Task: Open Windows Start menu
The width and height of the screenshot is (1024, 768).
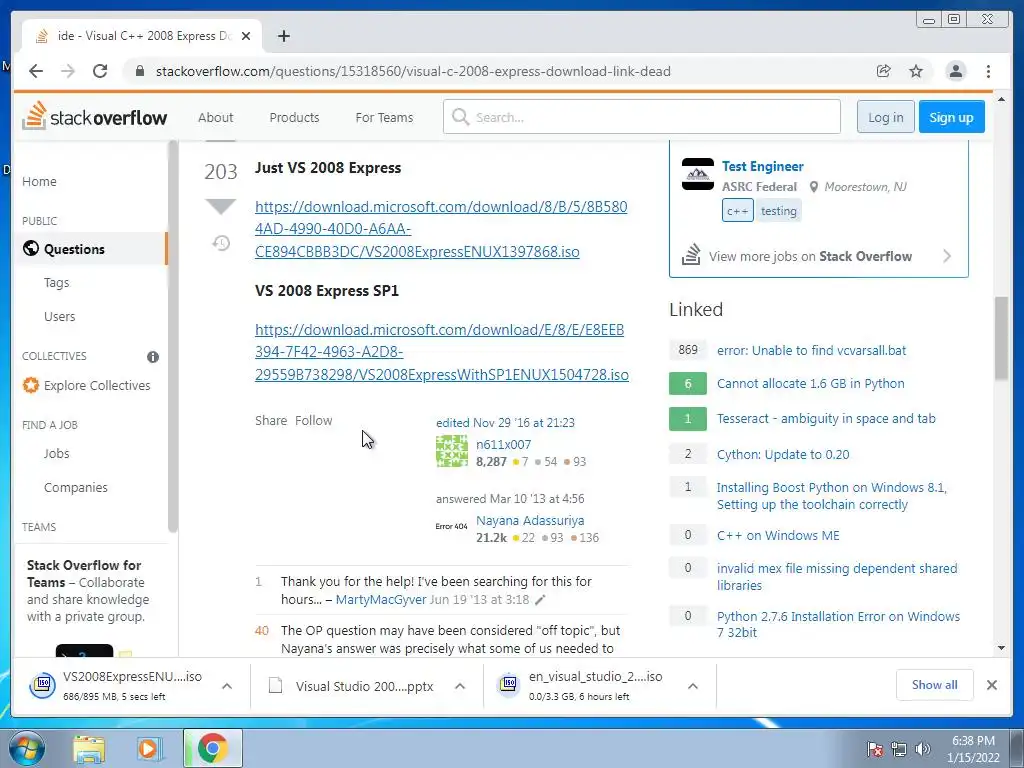Action: click(x=26, y=748)
